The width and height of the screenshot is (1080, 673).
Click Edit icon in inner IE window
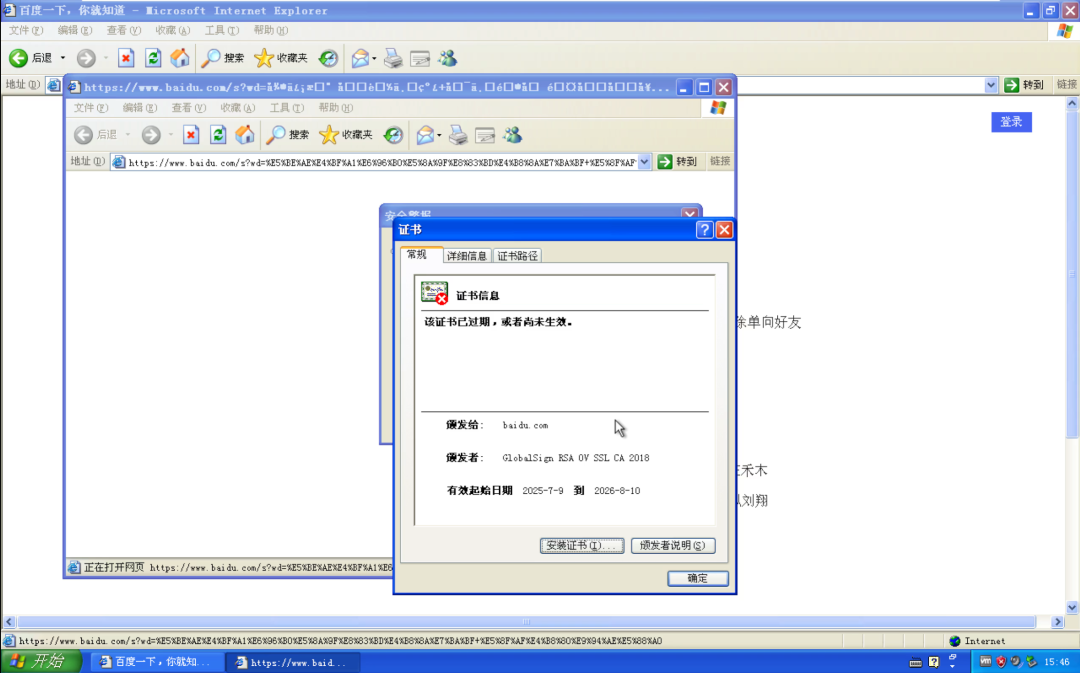pyautogui.click(x=485, y=135)
